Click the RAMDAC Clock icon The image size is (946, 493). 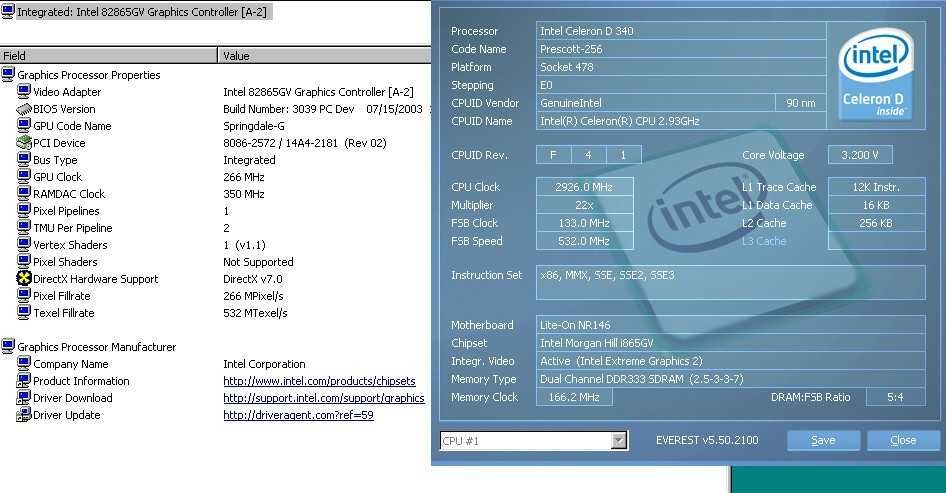(x=24, y=193)
